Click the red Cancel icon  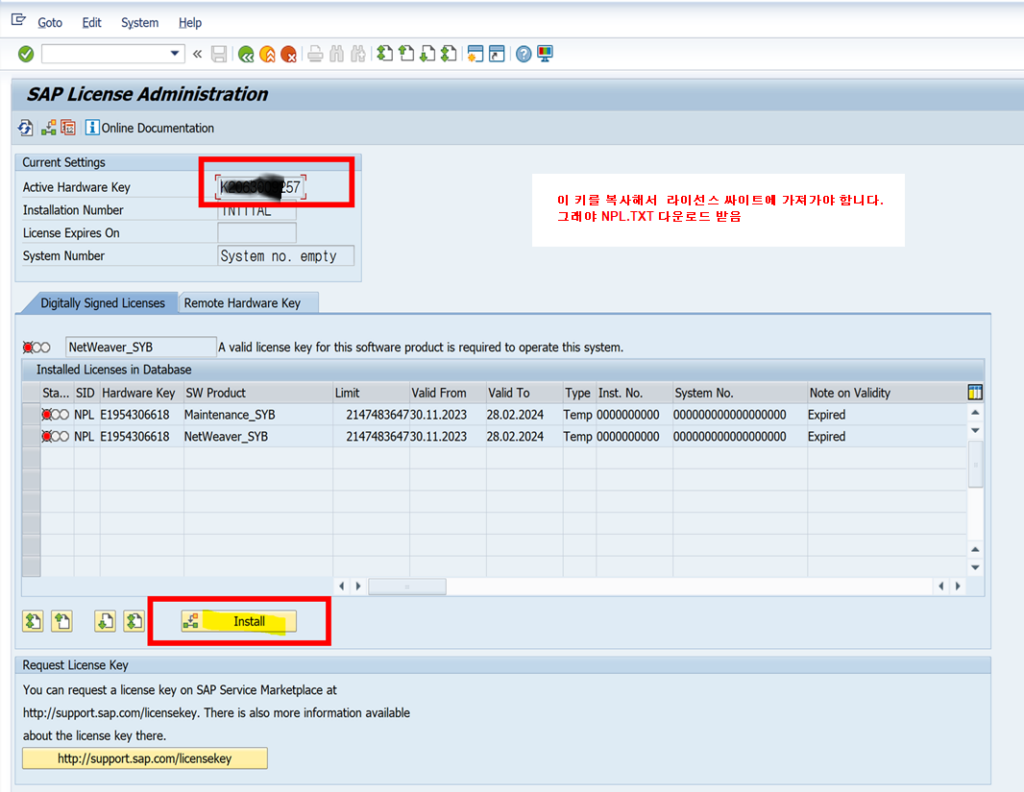[x=288, y=54]
